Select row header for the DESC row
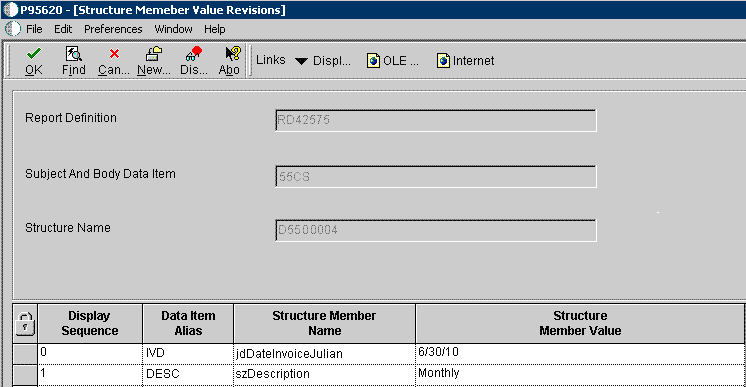The height and width of the screenshot is (387, 746). [x=25, y=375]
